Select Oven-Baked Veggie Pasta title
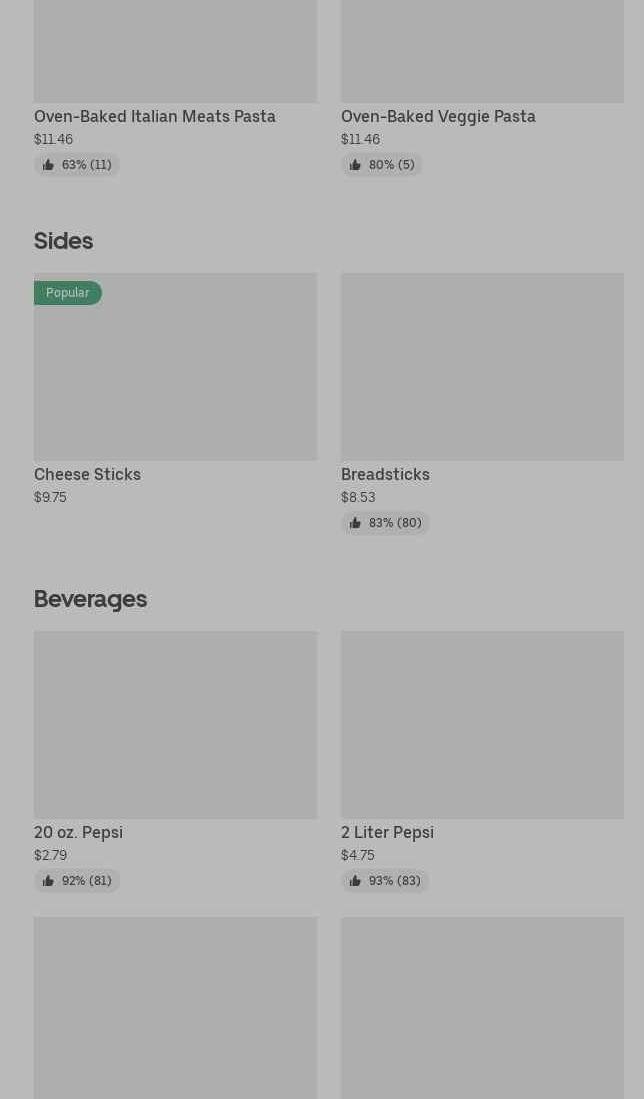This screenshot has height=1099, width=644. click(438, 116)
